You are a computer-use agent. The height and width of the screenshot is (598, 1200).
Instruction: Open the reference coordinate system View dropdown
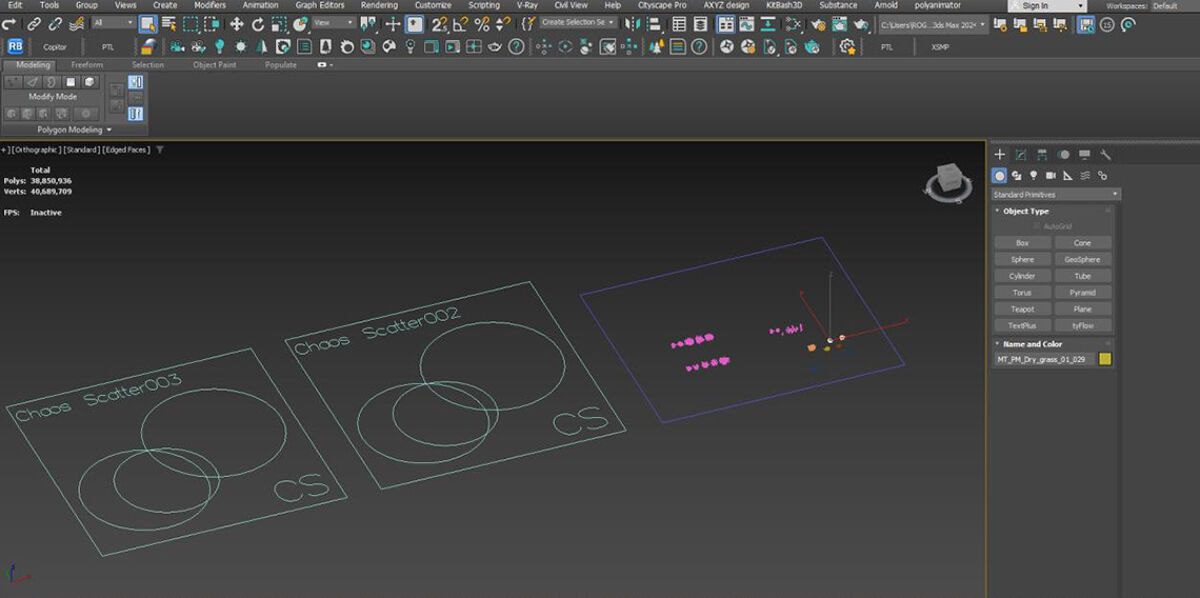click(333, 23)
